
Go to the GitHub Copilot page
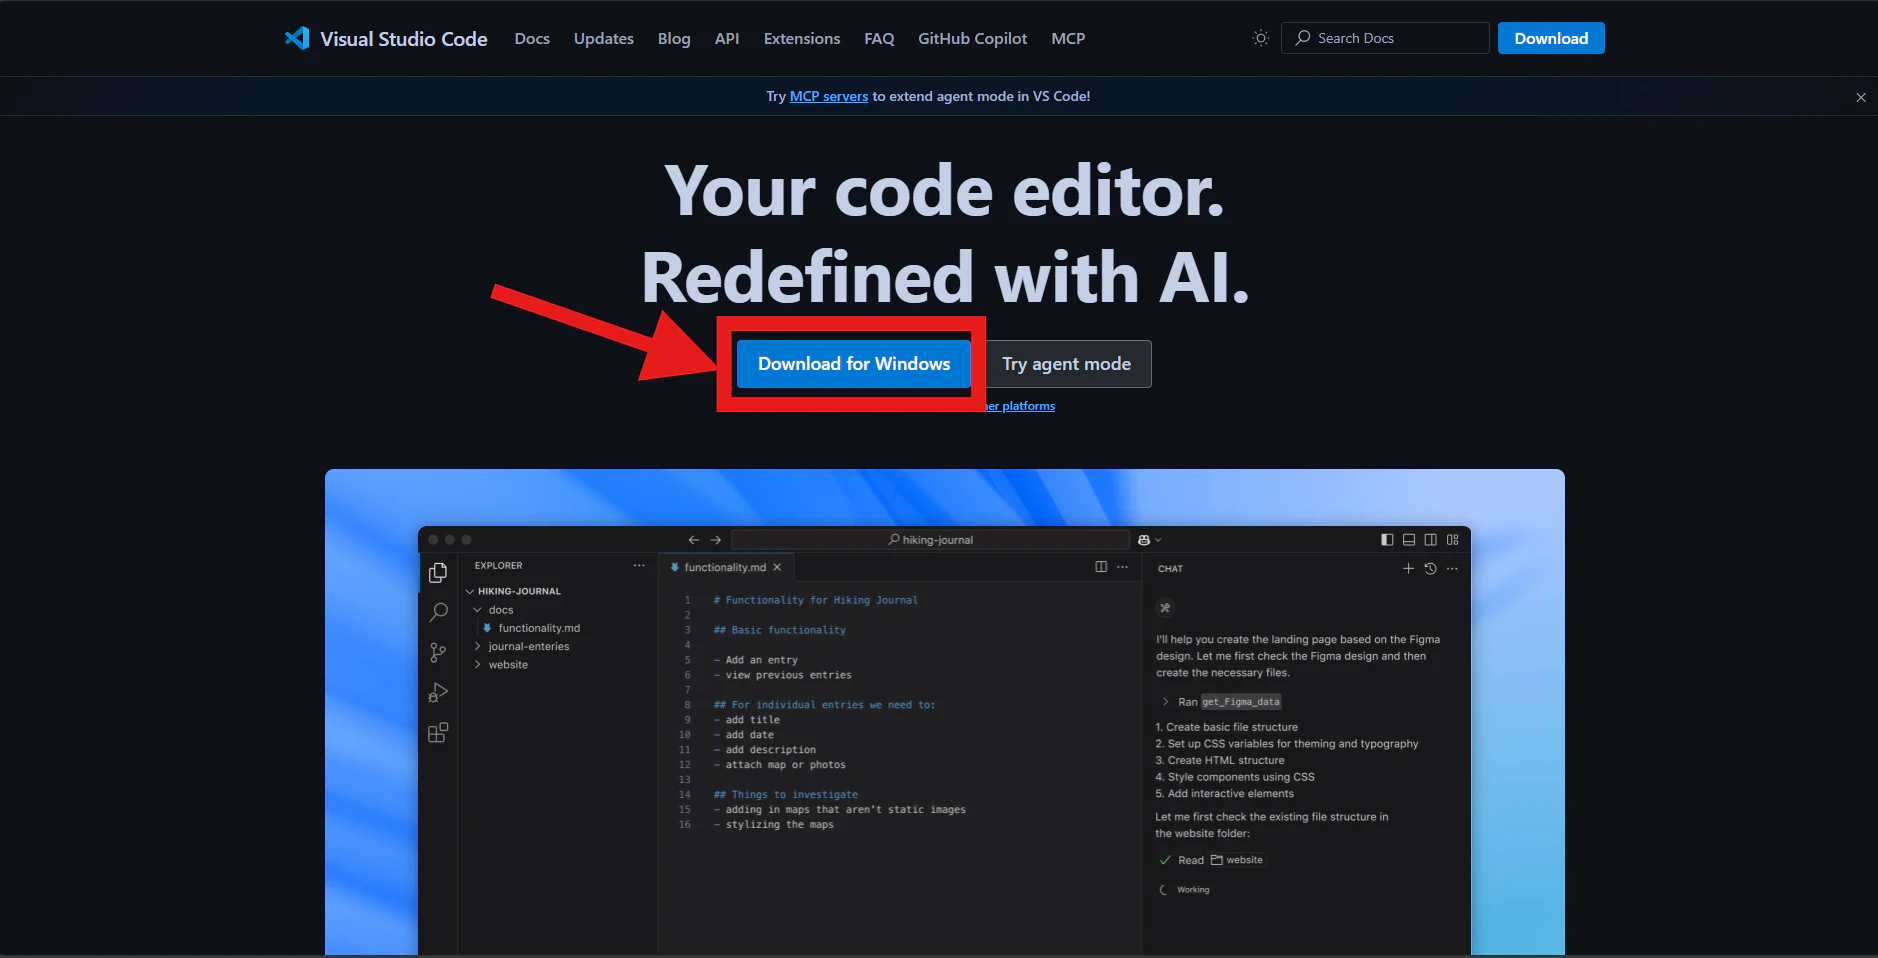(x=973, y=38)
